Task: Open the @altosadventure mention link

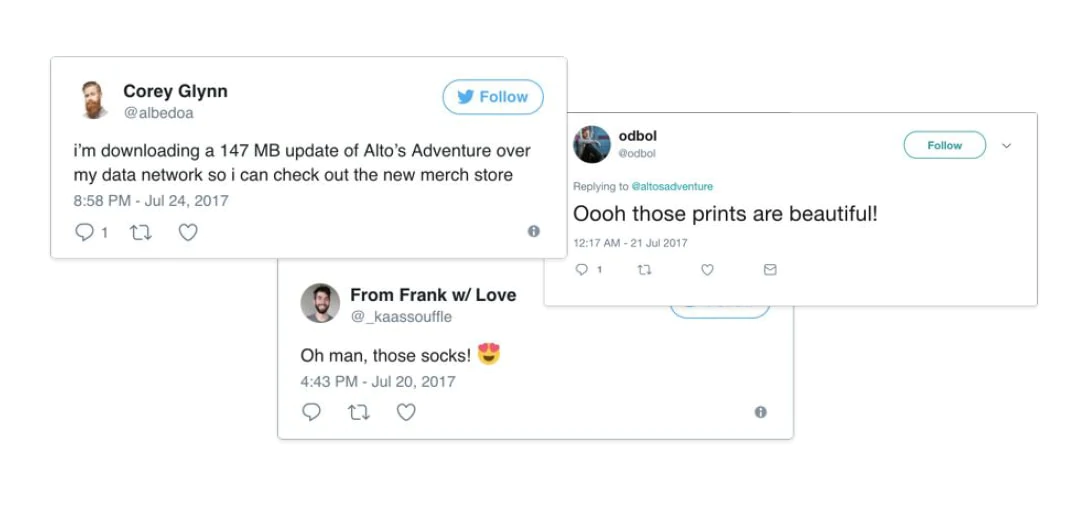Action: (x=672, y=187)
